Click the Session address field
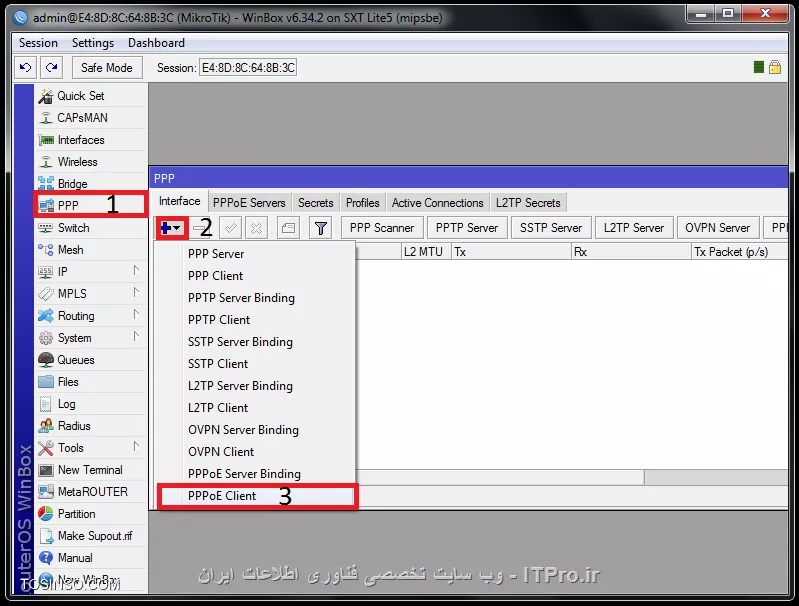 [248, 68]
